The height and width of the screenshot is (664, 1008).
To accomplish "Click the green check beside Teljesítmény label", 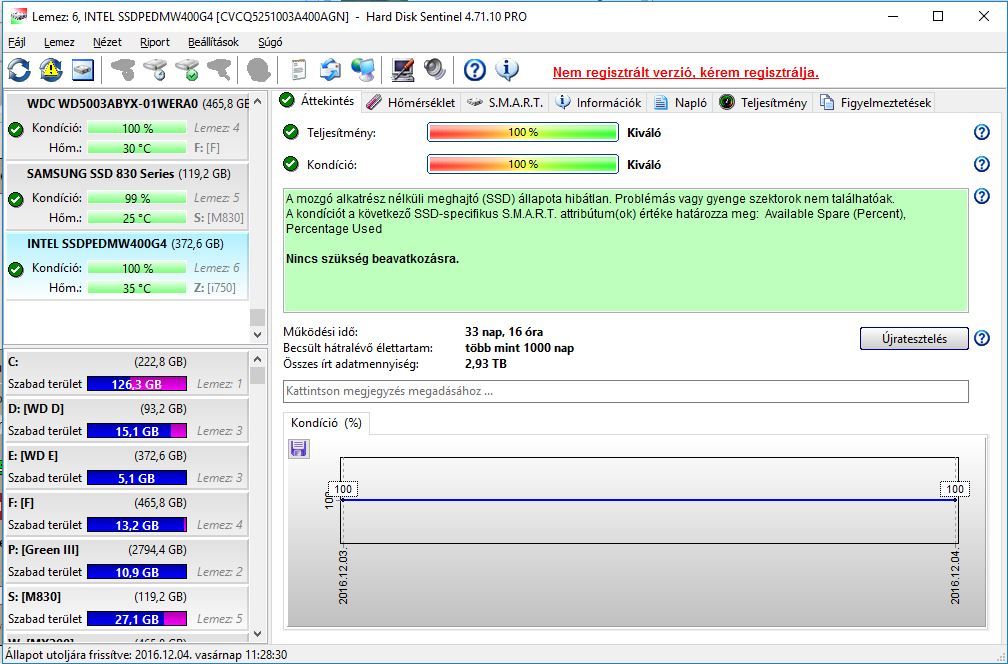I will click(x=291, y=132).
